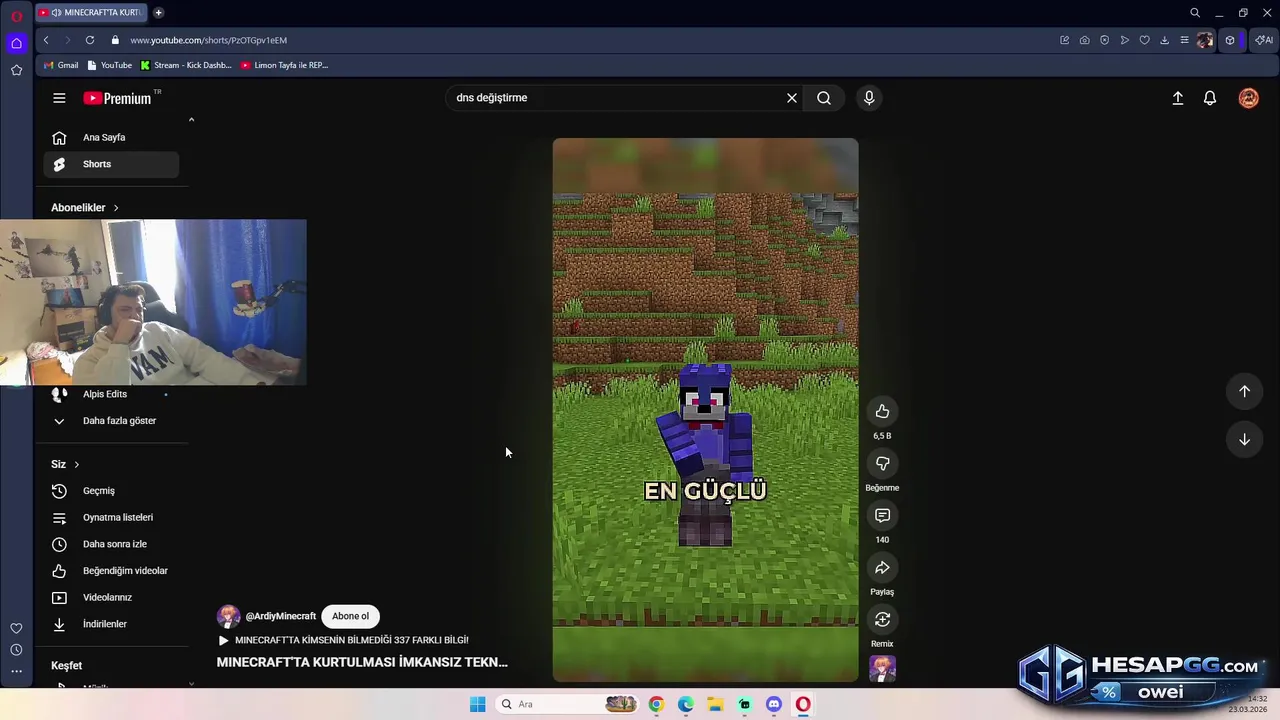Click the taskbar Ara search box
Viewport: 1280px width, 720px height.
pos(568,704)
